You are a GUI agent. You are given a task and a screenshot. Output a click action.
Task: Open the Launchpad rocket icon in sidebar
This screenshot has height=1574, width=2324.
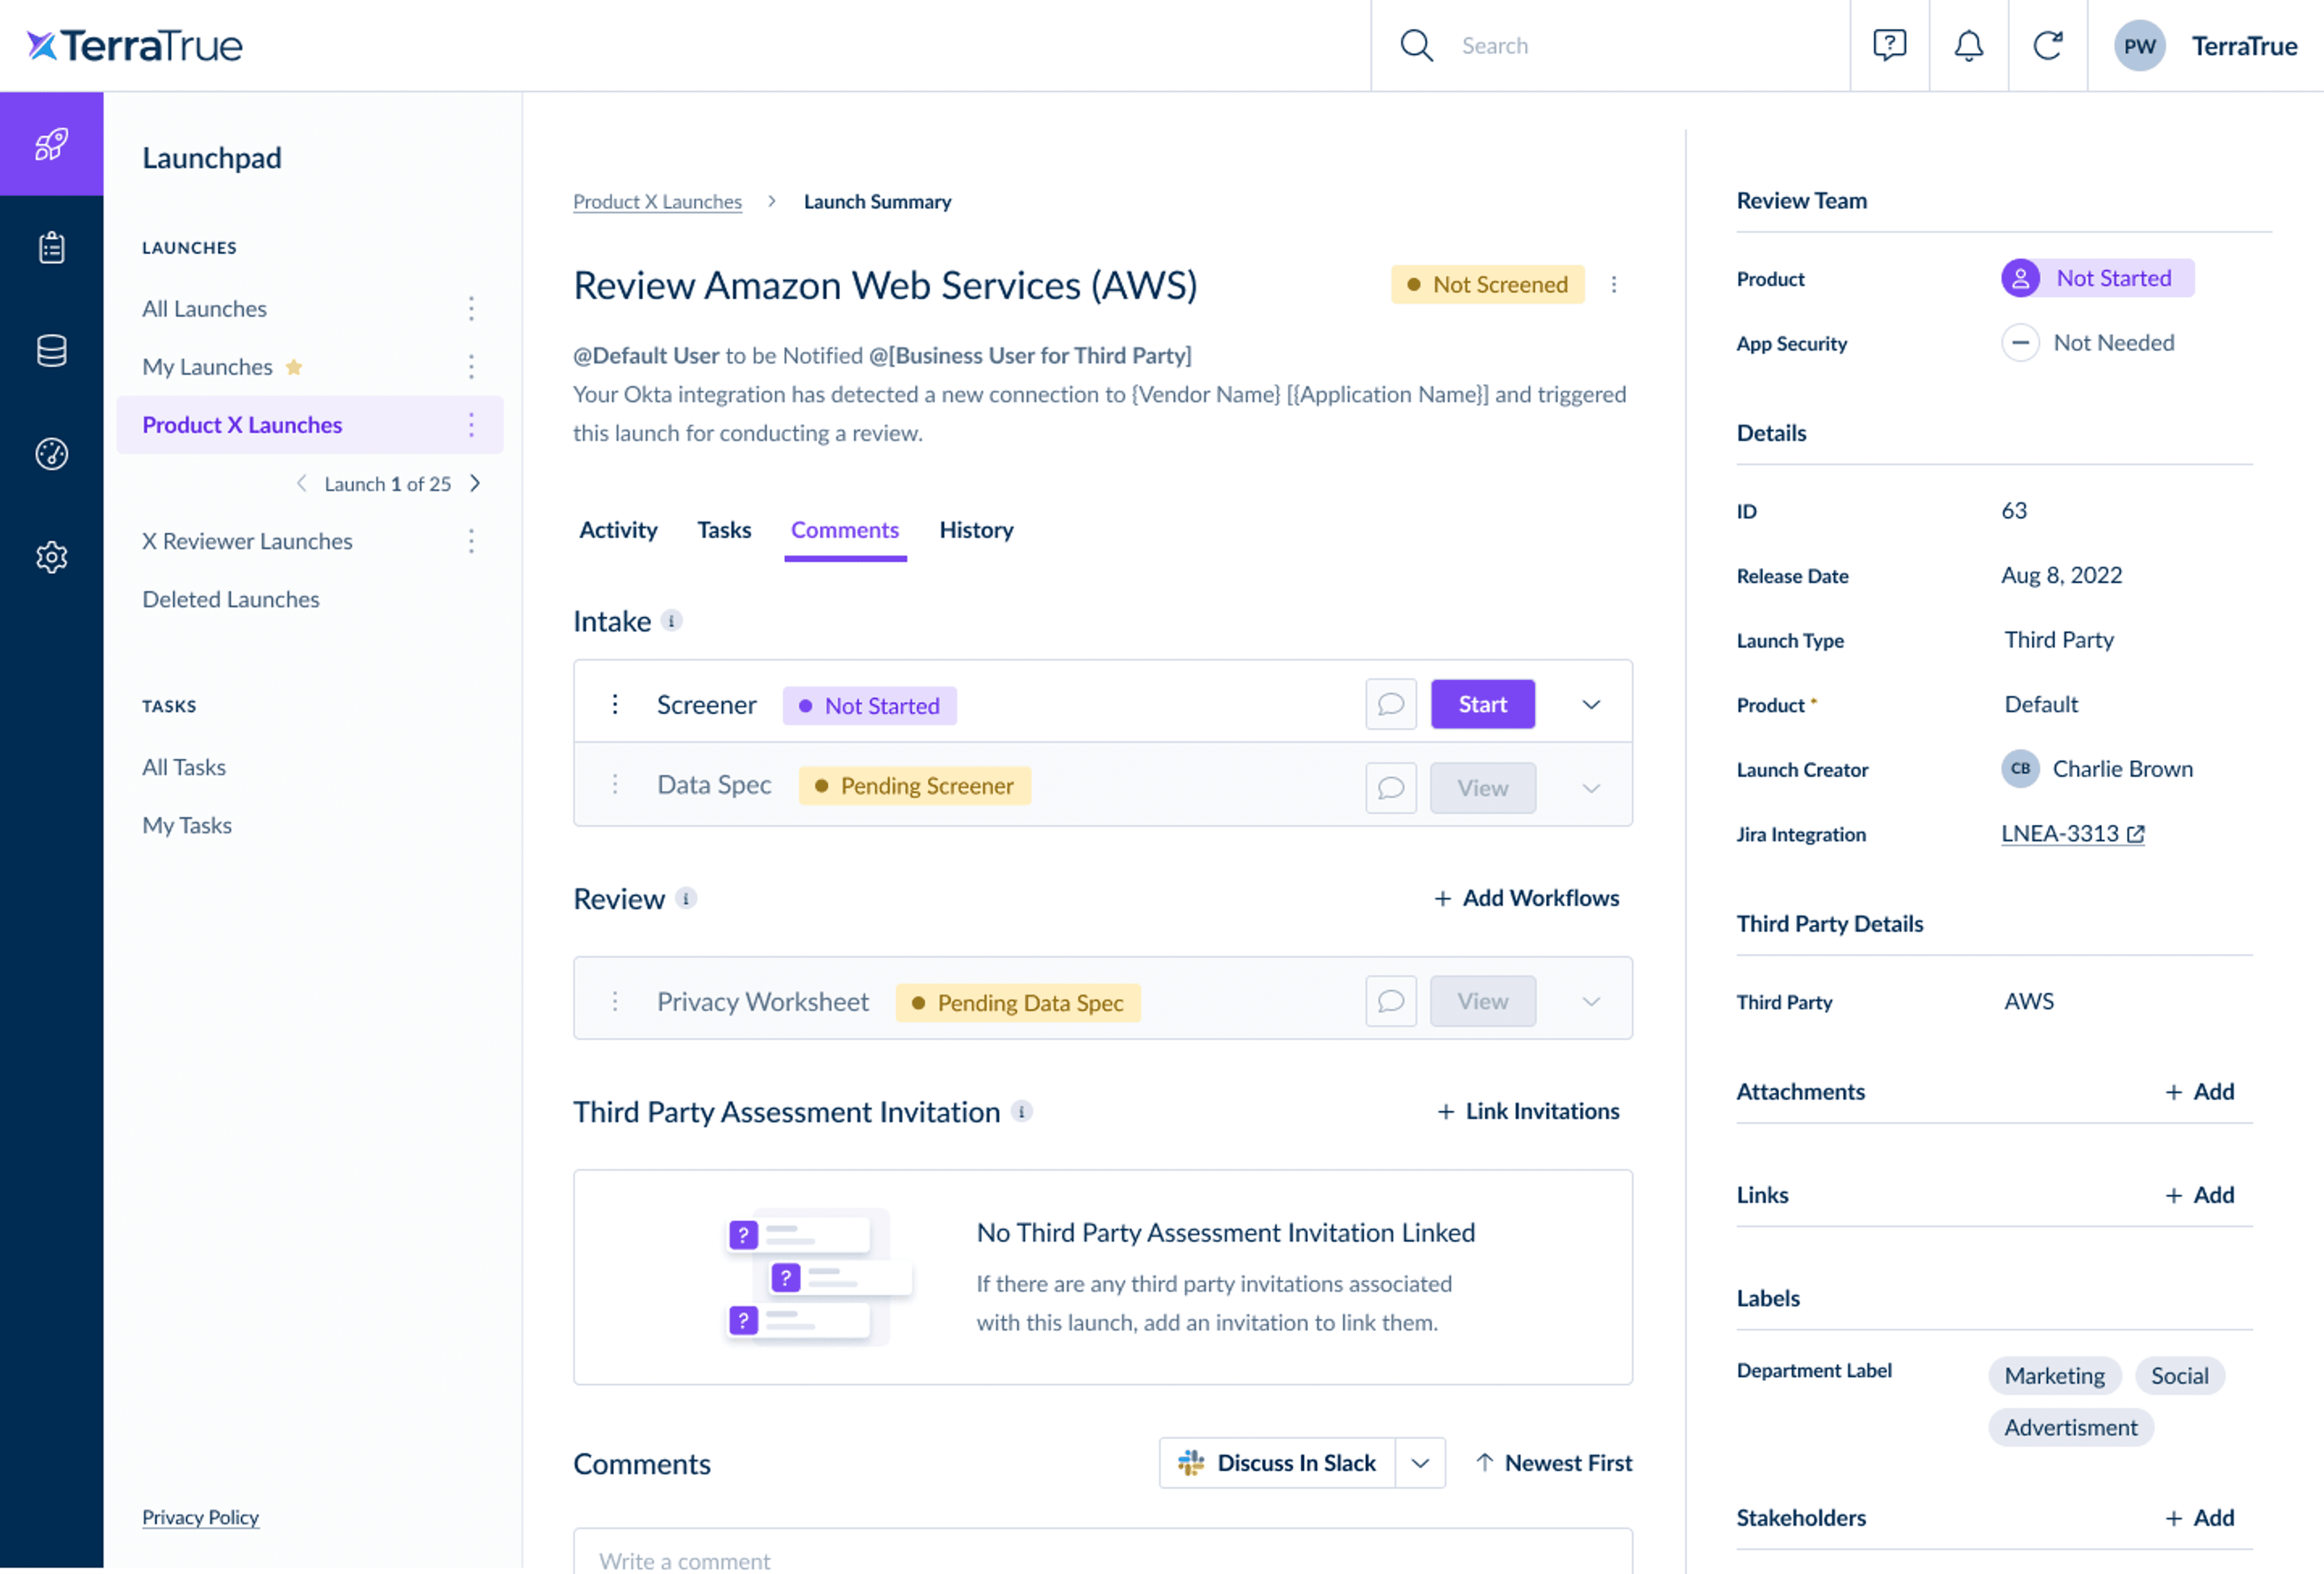(x=52, y=144)
